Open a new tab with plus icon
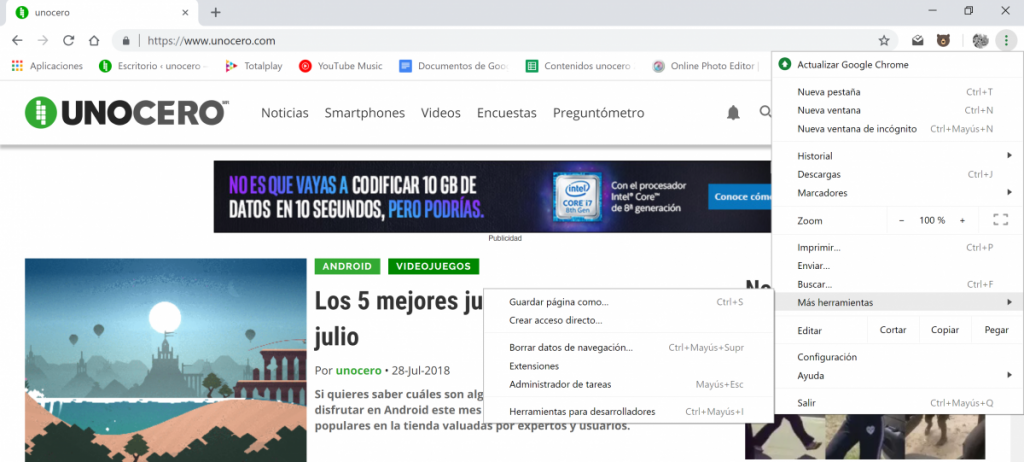 pyautogui.click(x=216, y=12)
